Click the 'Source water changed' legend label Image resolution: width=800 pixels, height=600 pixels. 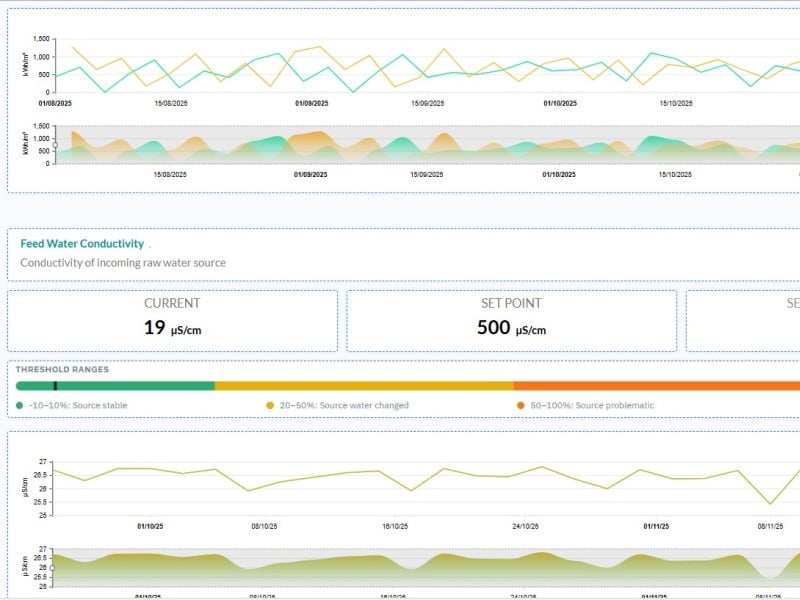tap(343, 405)
